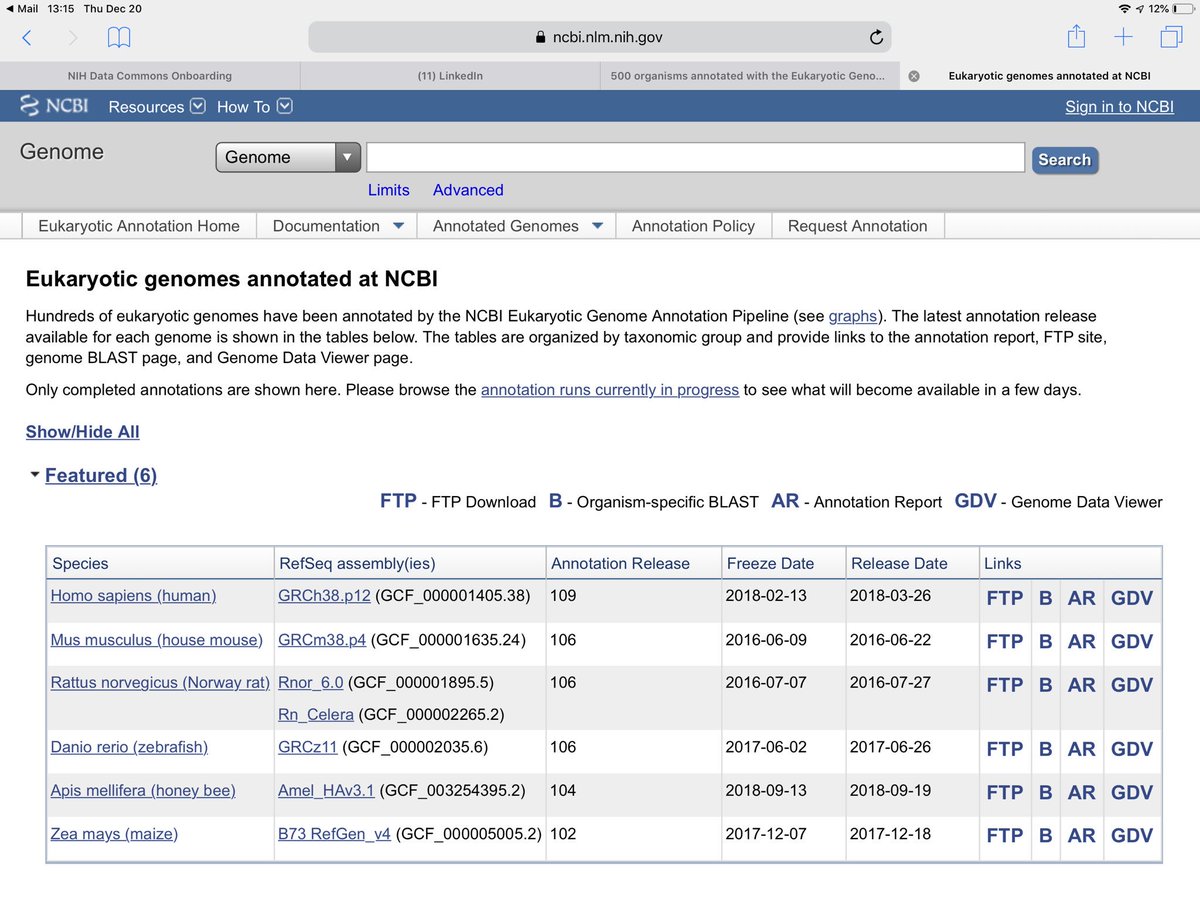Open the Genome database selector dropdown
Screen dimensions: 1200x899
(288, 157)
